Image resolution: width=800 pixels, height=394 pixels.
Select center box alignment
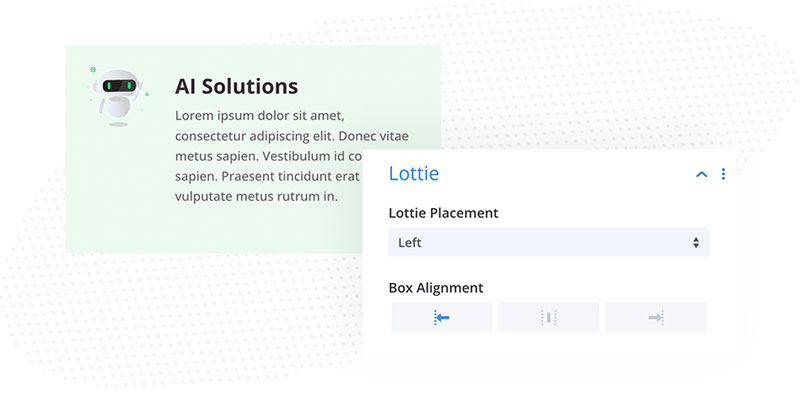548,317
